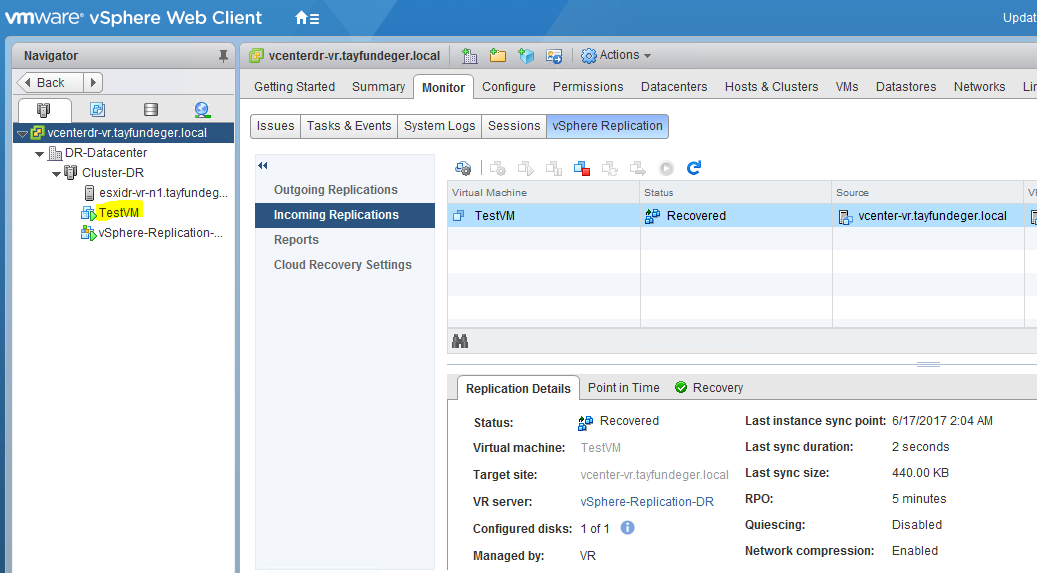Image resolution: width=1037 pixels, height=573 pixels.
Task: Click the Stop replication red square icon
Action: [582, 168]
